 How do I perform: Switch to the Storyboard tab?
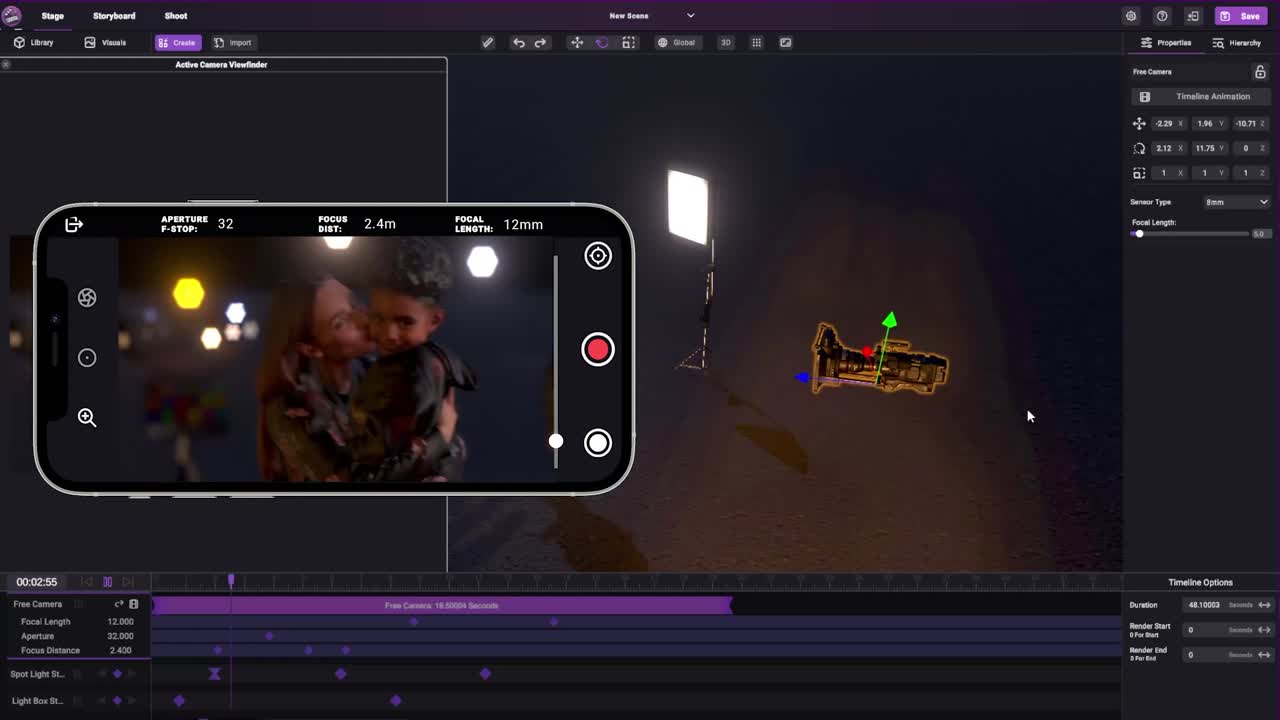114,15
